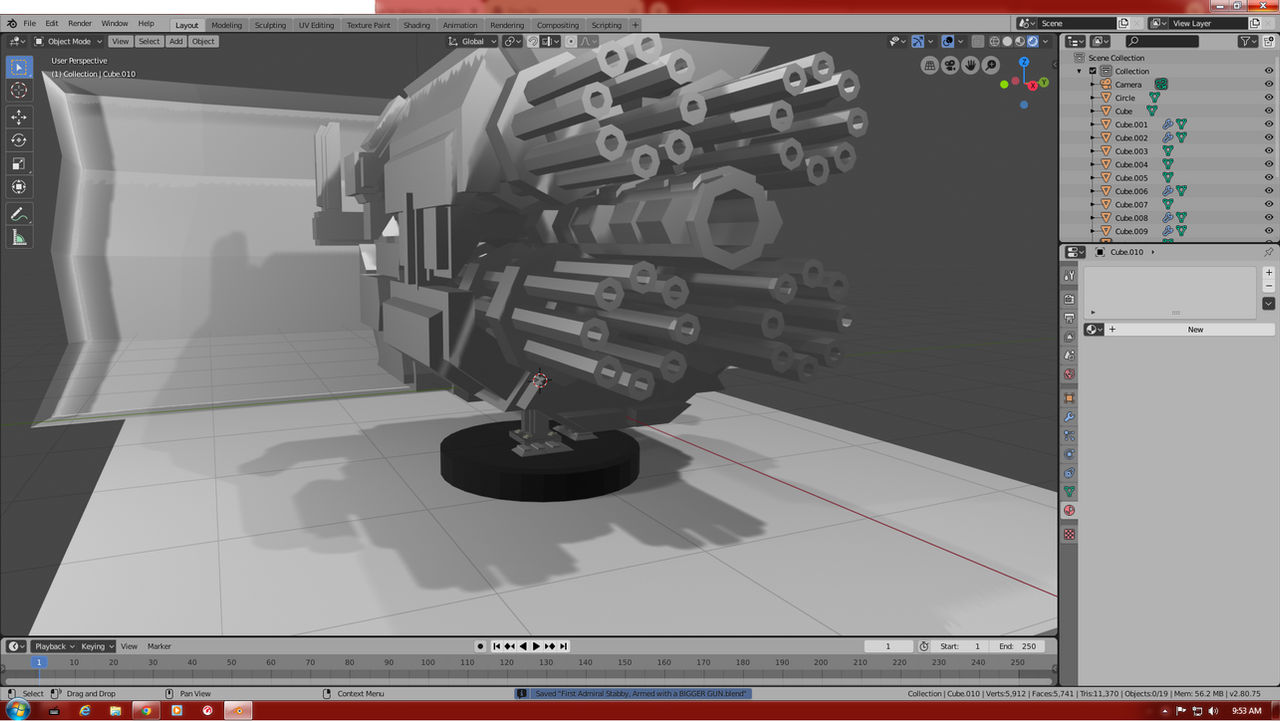
Task: Switch to the UV Editing workspace tab
Action: (x=316, y=25)
